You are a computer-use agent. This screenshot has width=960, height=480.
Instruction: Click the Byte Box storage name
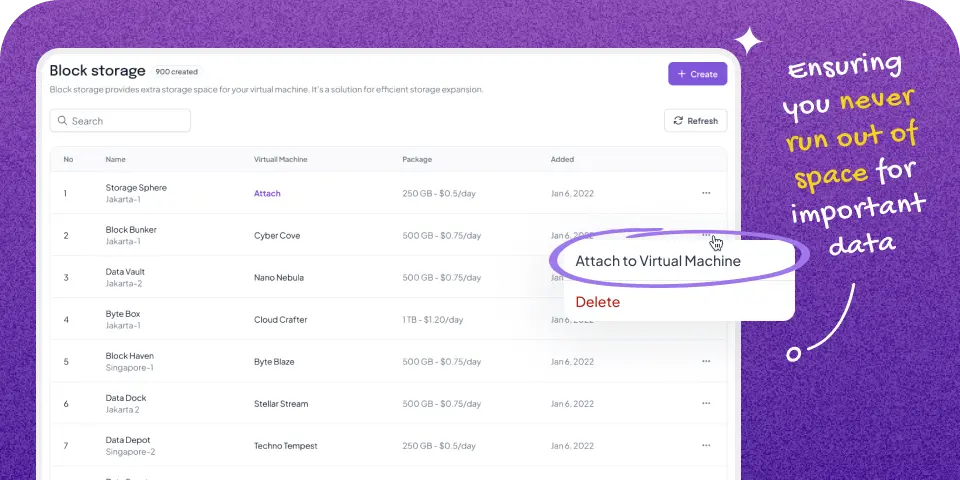coord(125,314)
